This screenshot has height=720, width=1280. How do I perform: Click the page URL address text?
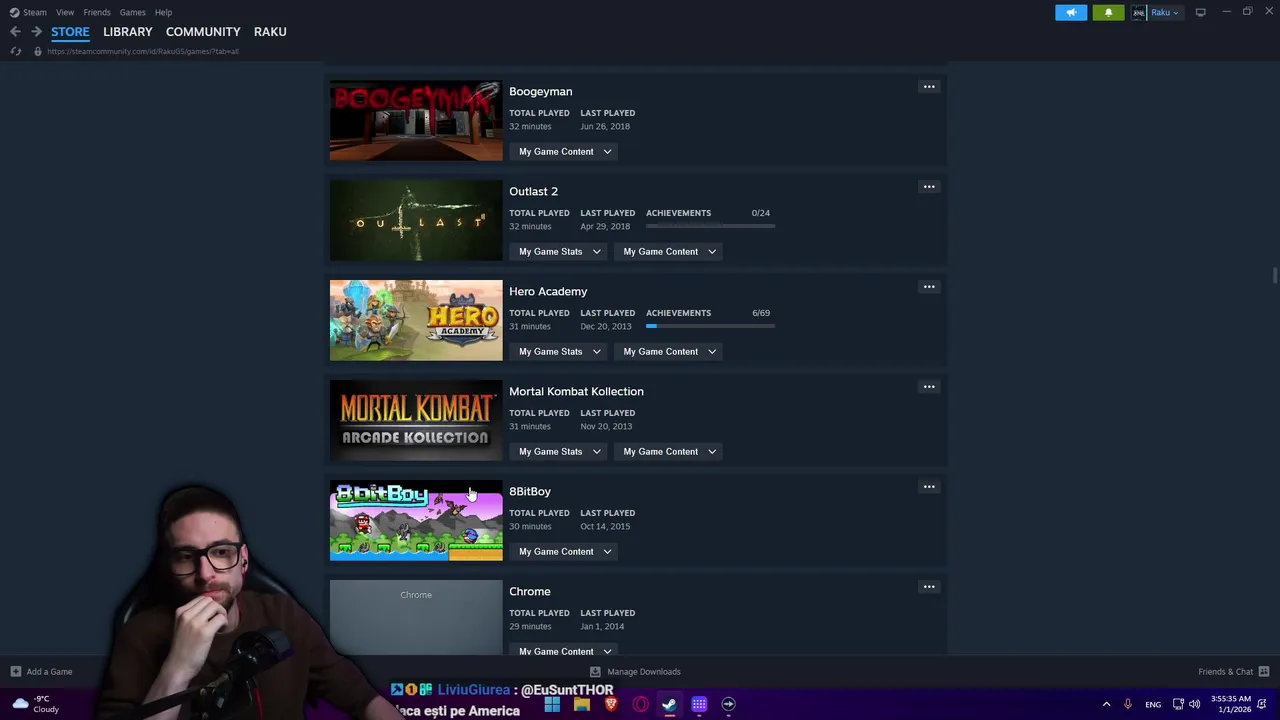click(143, 51)
